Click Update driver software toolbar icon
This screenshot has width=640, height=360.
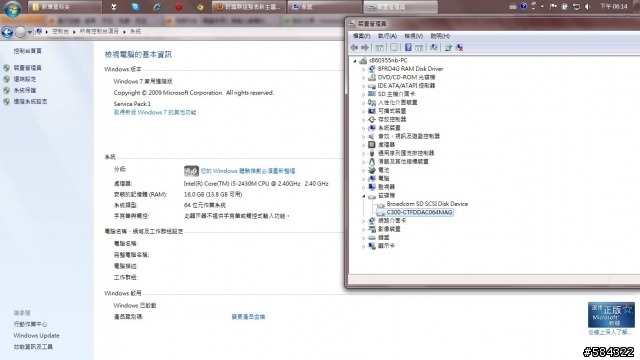point(448,48)
